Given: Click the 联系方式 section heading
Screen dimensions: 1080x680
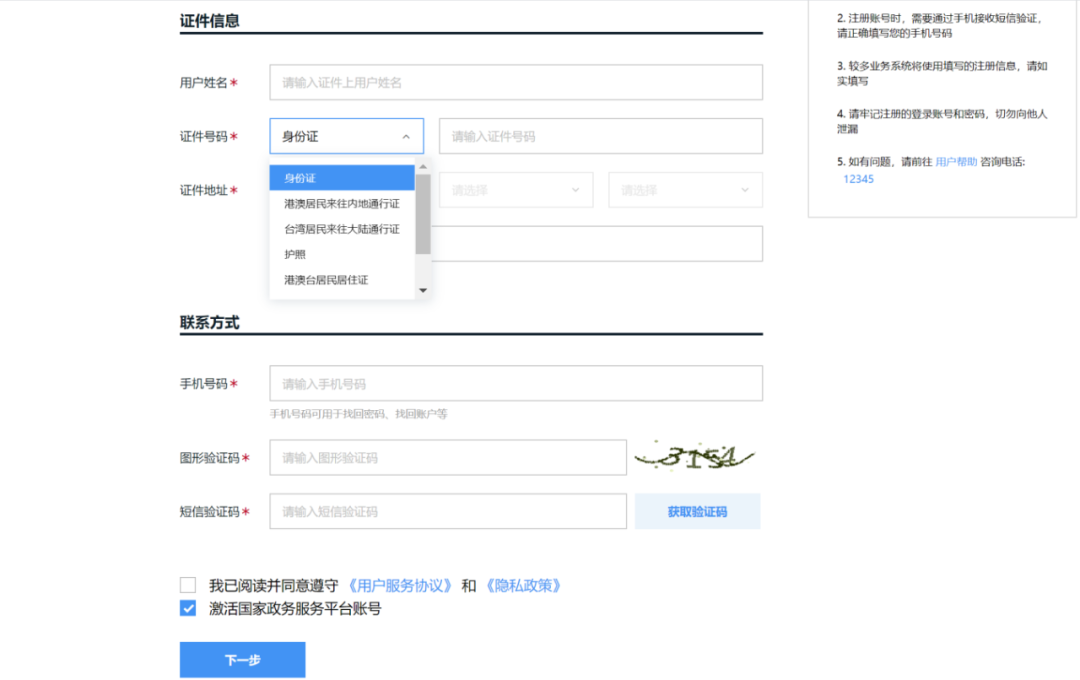Looking at the screenshot, I should 209,322.
